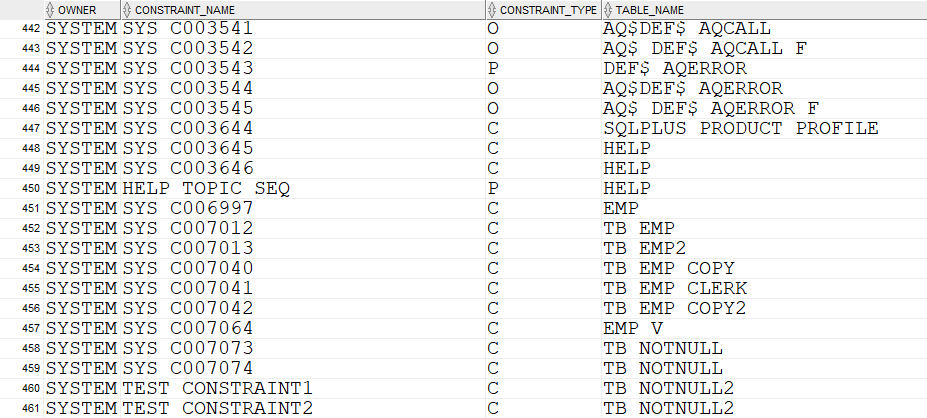Viewport: 927px width, 418px height.
Task: Click the AQ$DEF$ AQERROR table name
Action: tap(693, 89)
